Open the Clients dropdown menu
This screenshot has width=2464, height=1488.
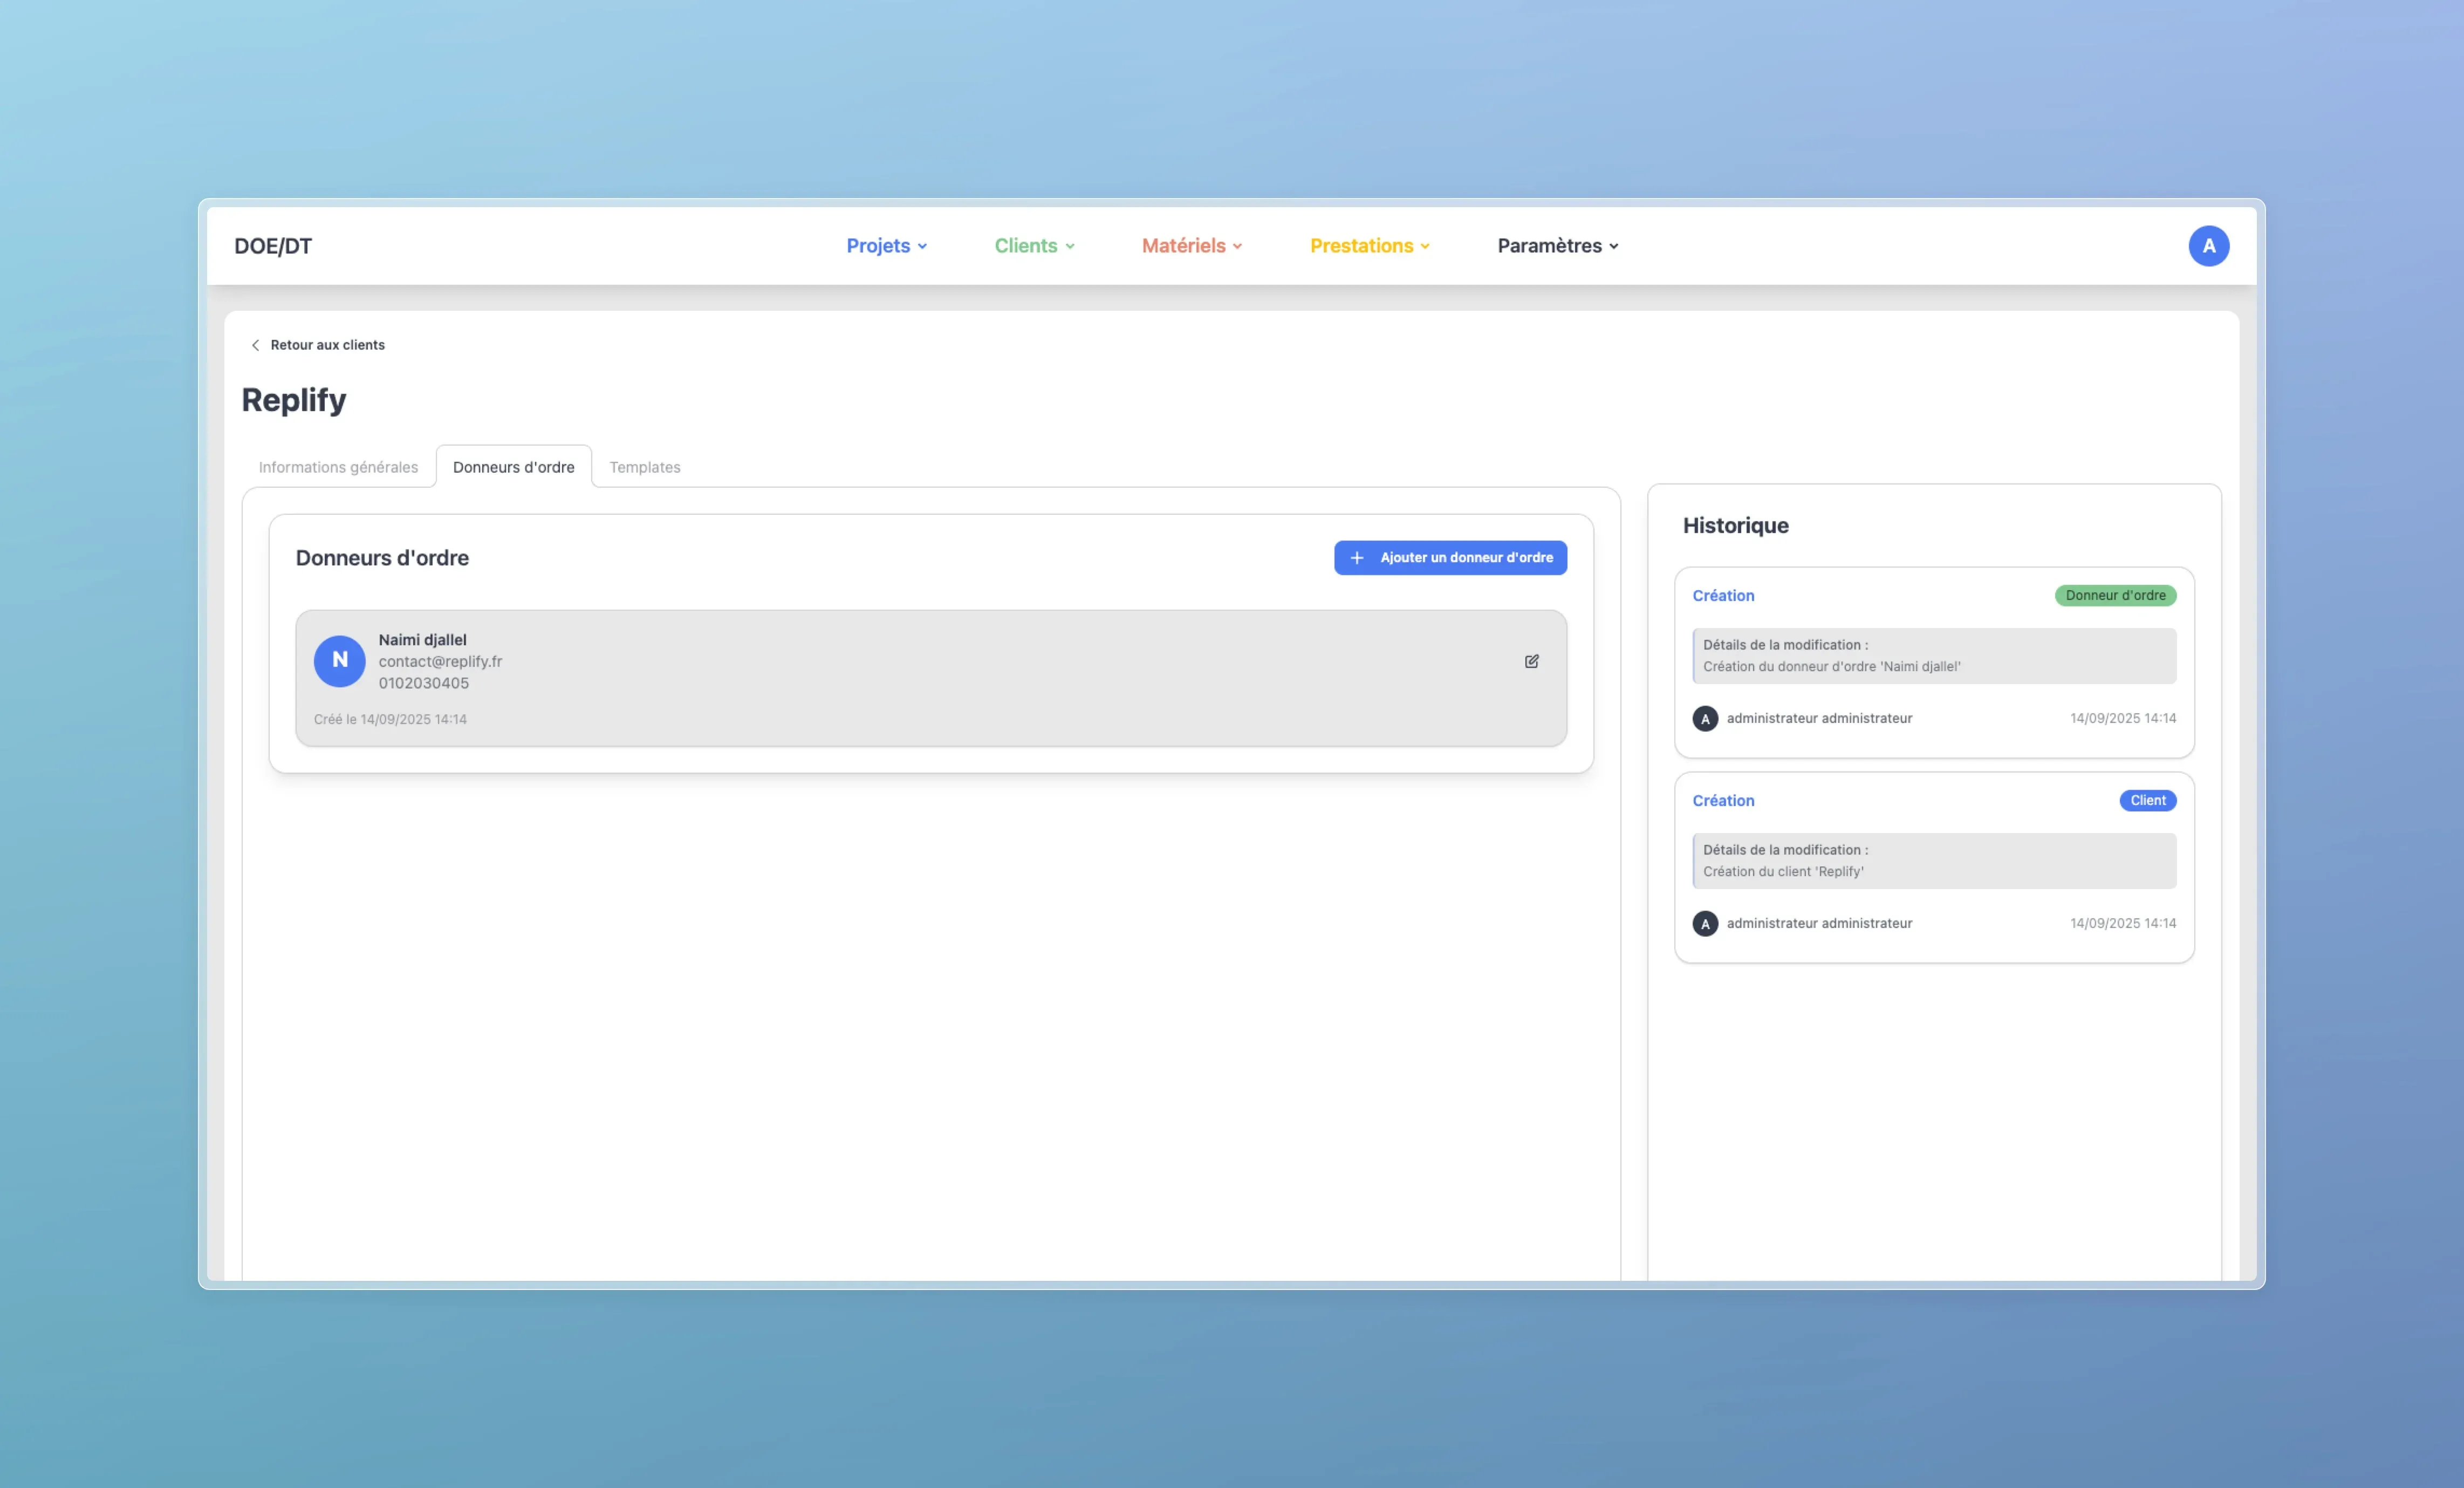point(1034,246)
